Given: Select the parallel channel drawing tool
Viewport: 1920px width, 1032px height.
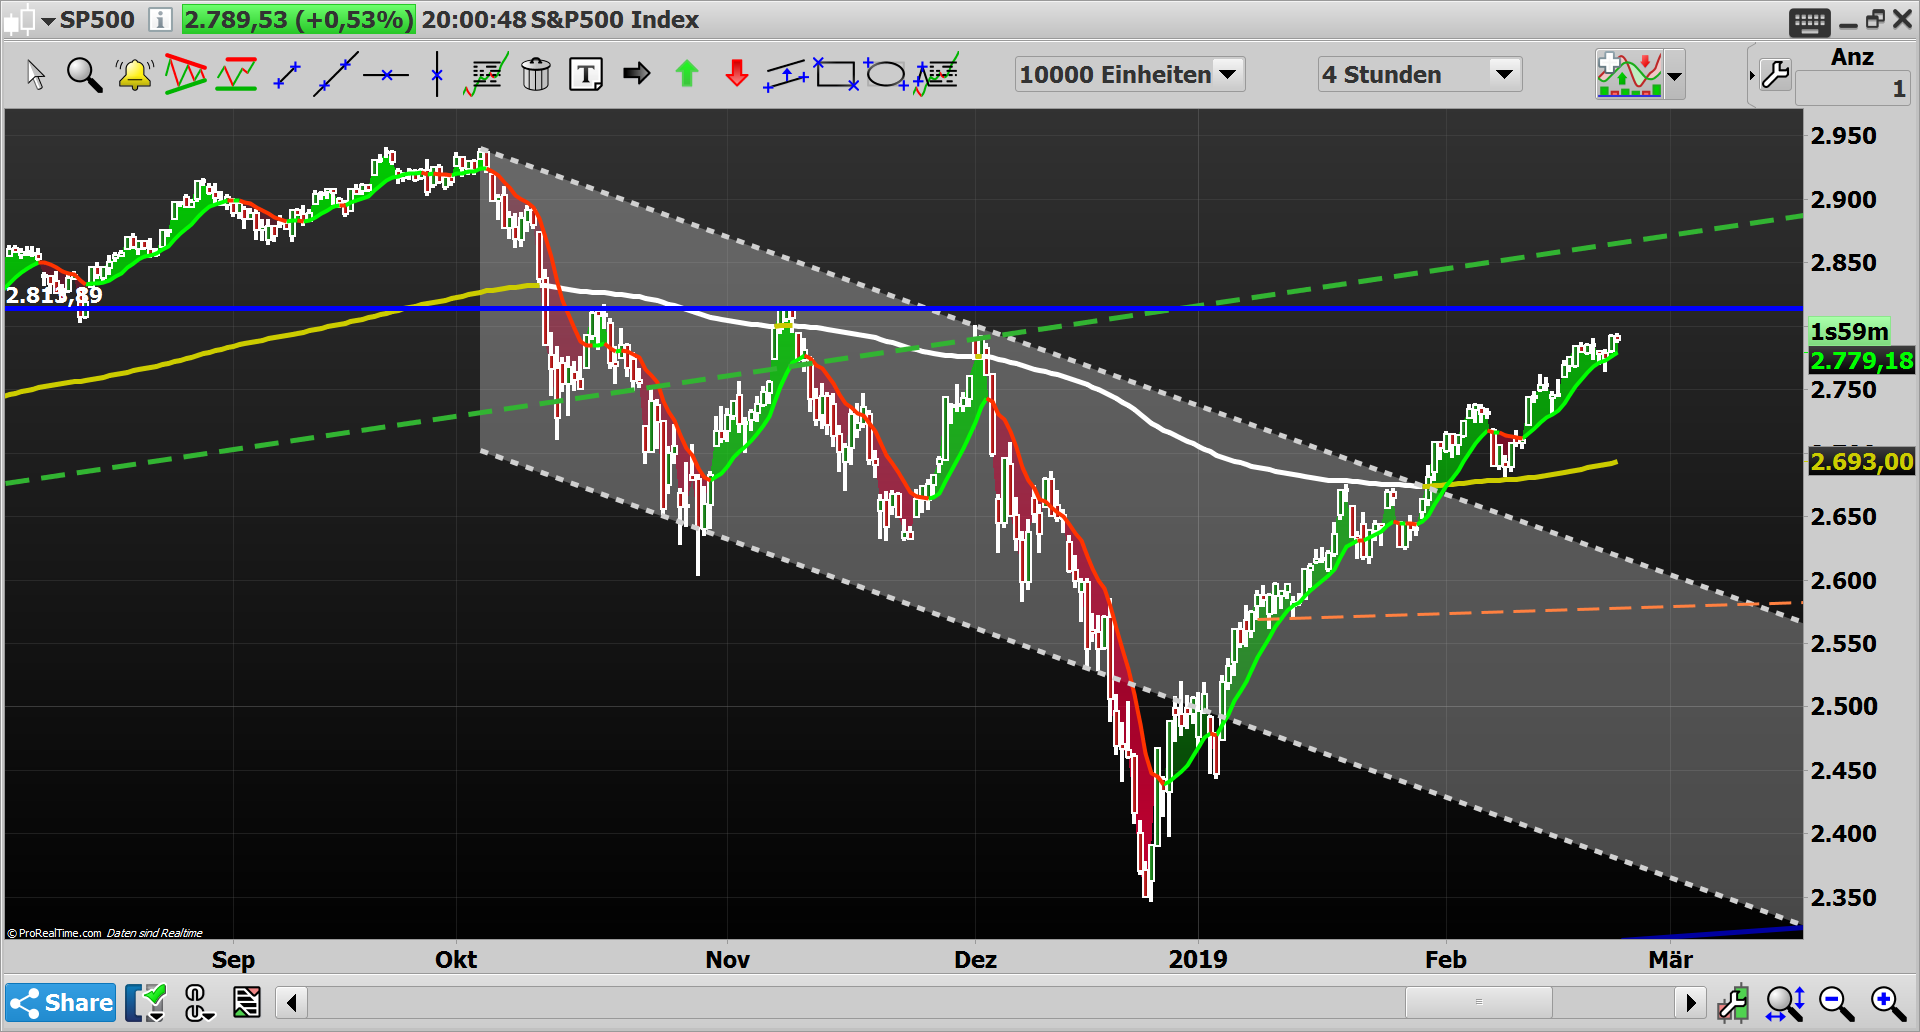Looking at the screenshot, I should 786,75.
